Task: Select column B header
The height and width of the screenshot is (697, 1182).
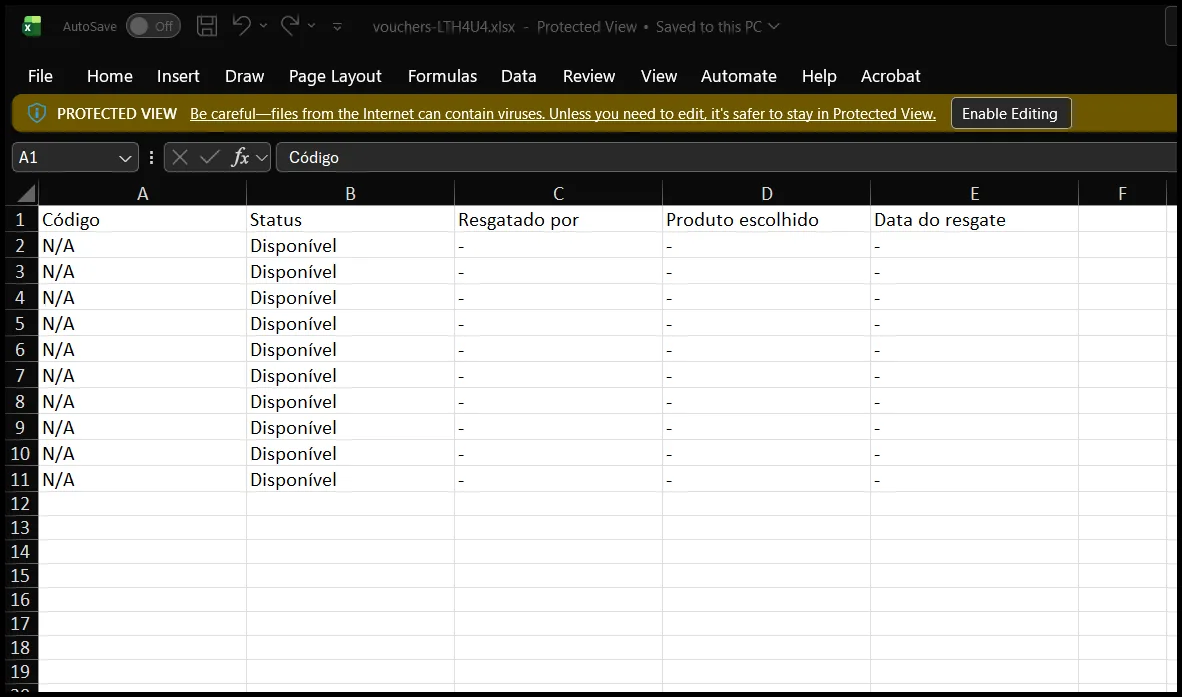Action: point(351,194)
